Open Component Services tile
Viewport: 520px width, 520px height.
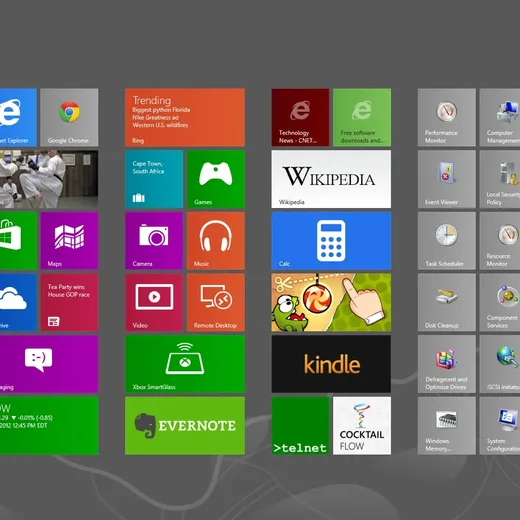500,302
